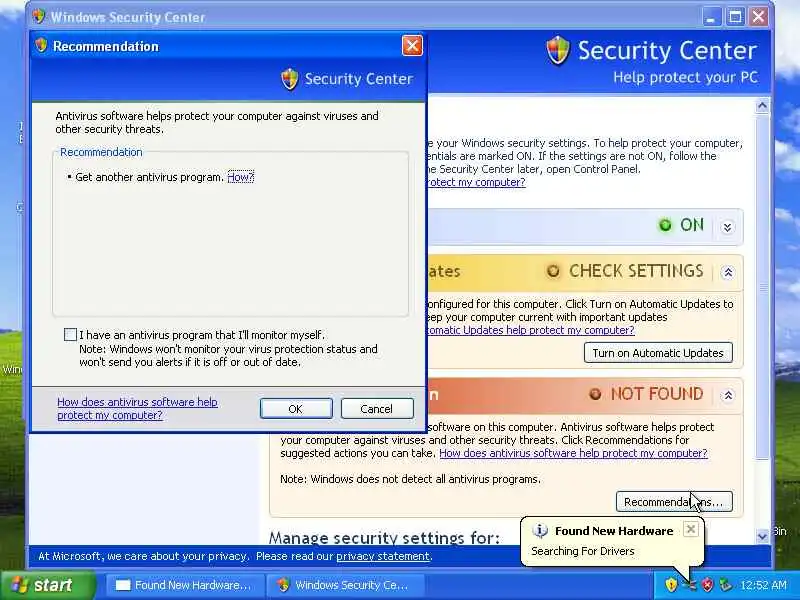Check 'I have an antivirus program' checkbox
The image size is (800, 600).
(70, 335)
